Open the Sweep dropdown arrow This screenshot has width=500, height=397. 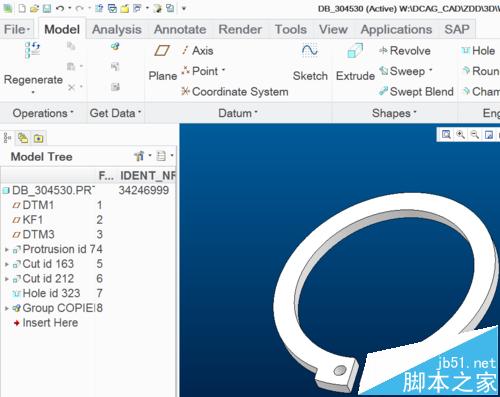[431, 70]
